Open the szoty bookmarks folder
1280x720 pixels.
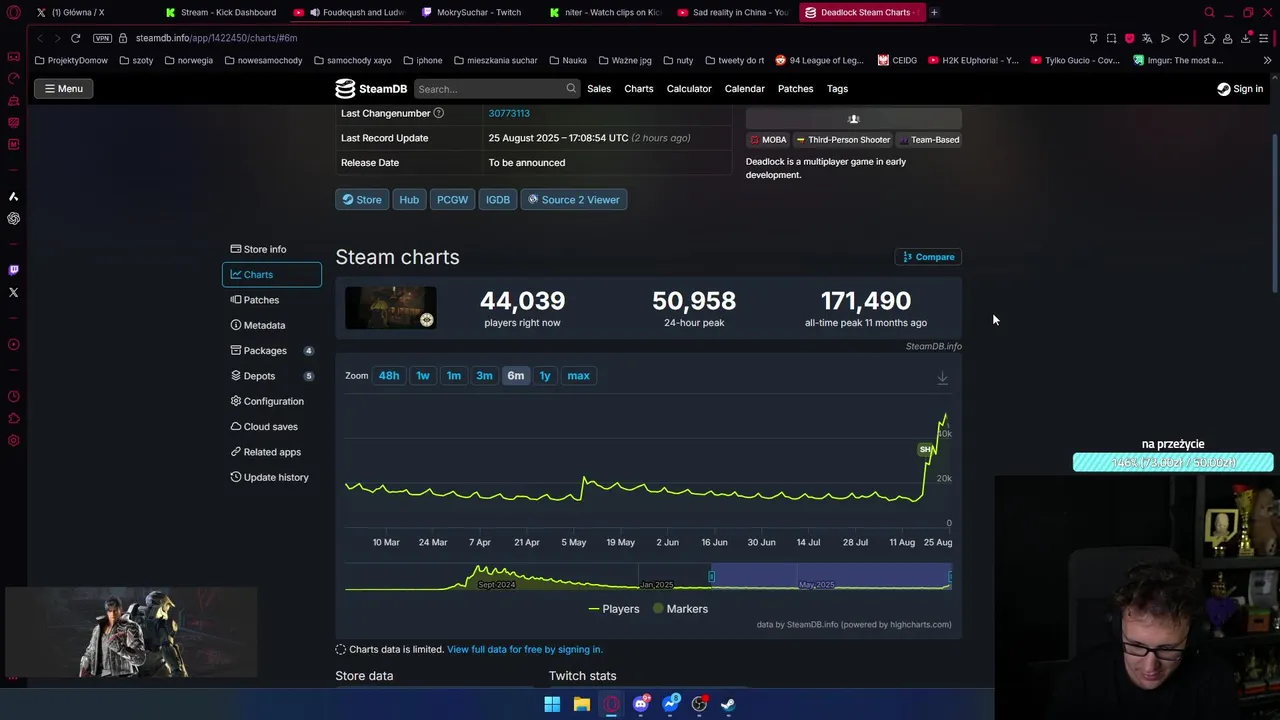click(x=136, y=60)
